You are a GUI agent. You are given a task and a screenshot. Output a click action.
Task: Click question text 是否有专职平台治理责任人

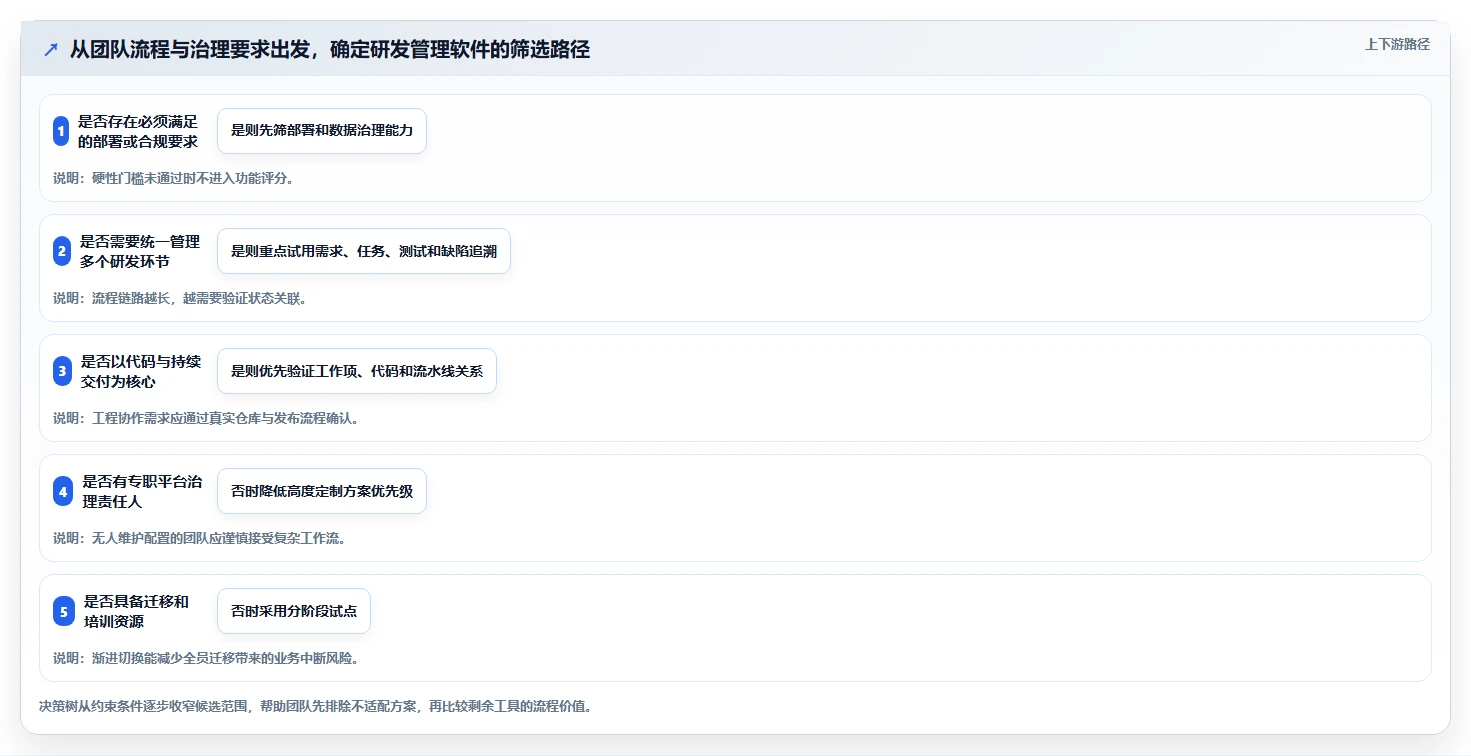tap(142, 491)
